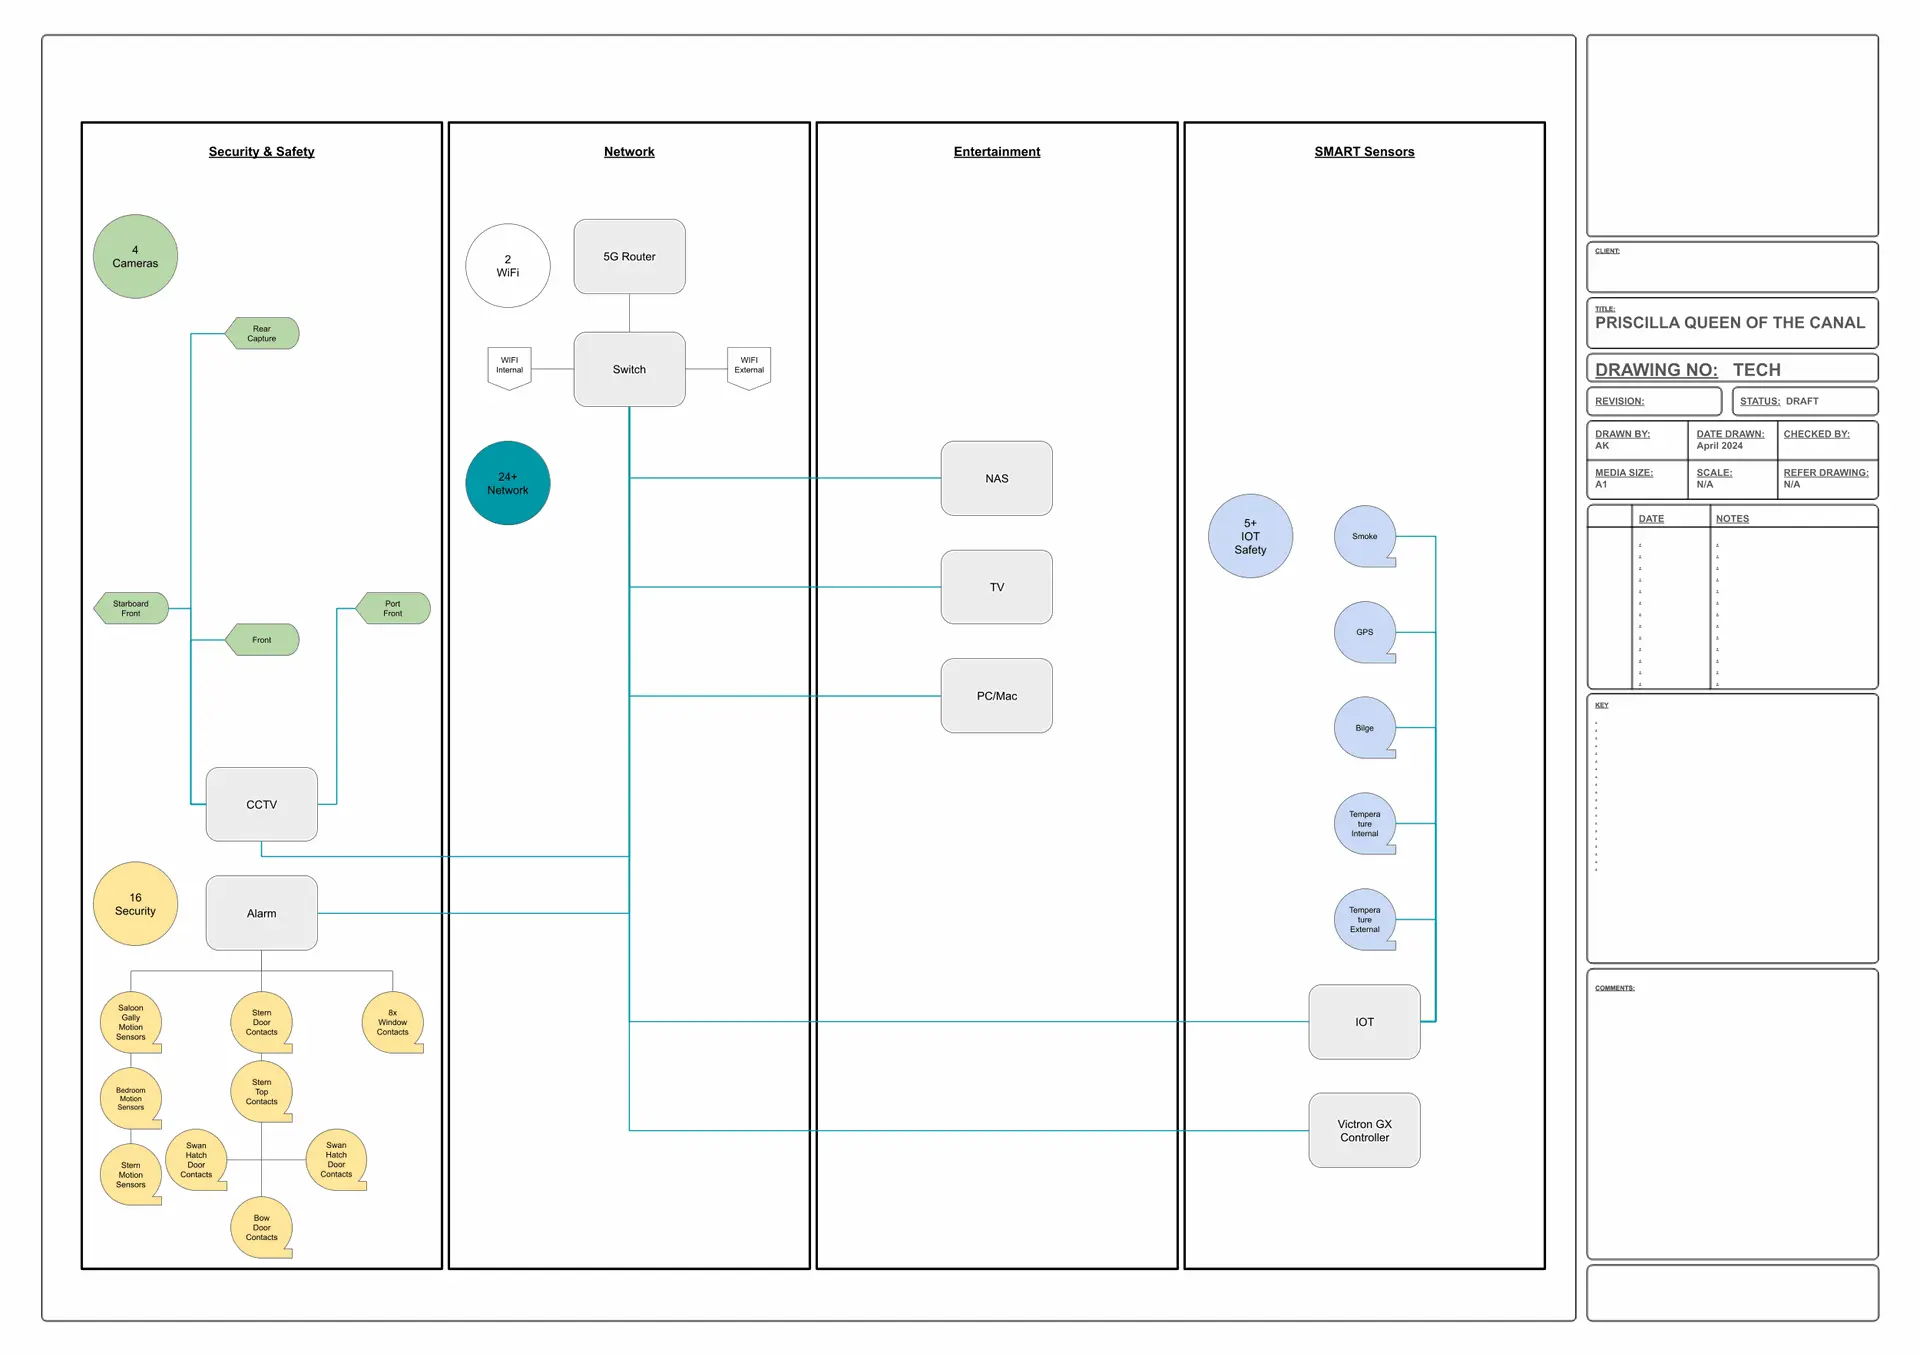1920x1356 pixels.
Task: Click the Smoke sensor bubble
Action: click(1364, 536)
